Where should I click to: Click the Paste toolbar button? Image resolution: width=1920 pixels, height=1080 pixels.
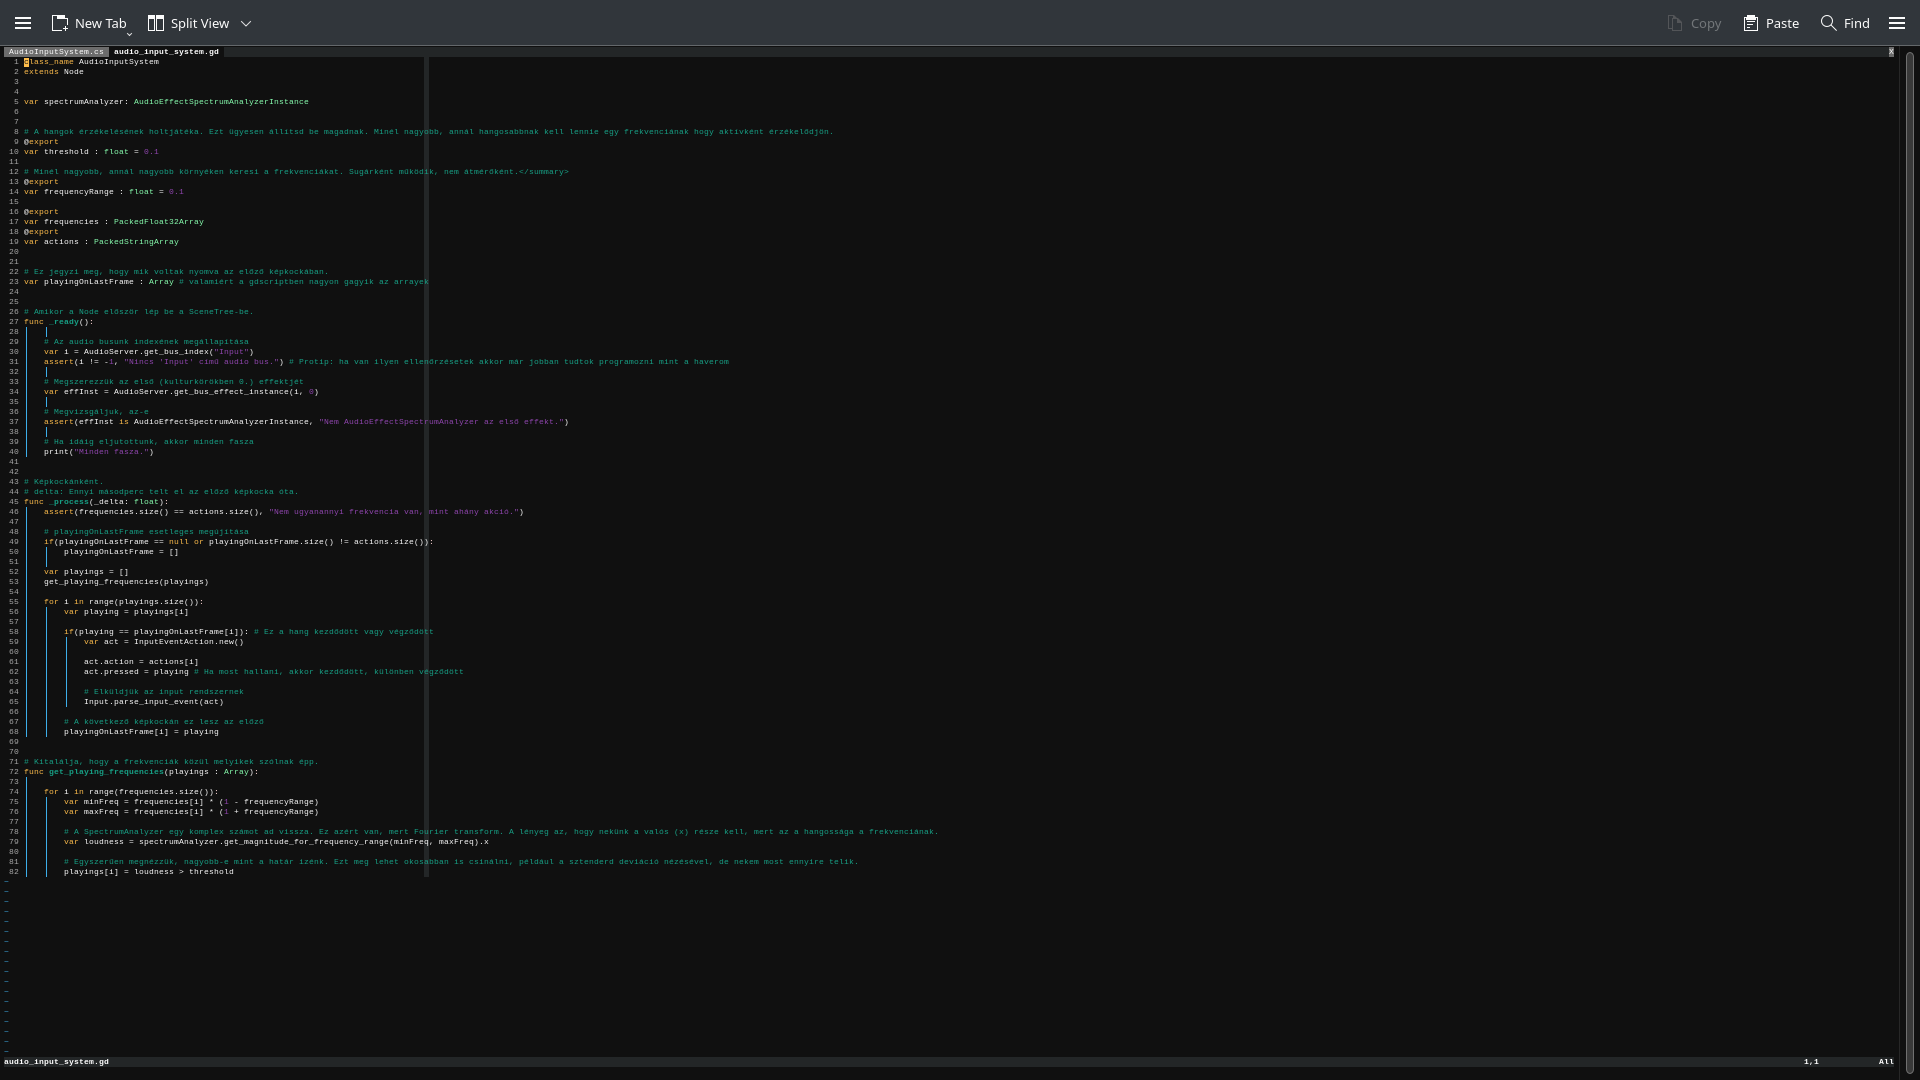[x=1770, y=23]
